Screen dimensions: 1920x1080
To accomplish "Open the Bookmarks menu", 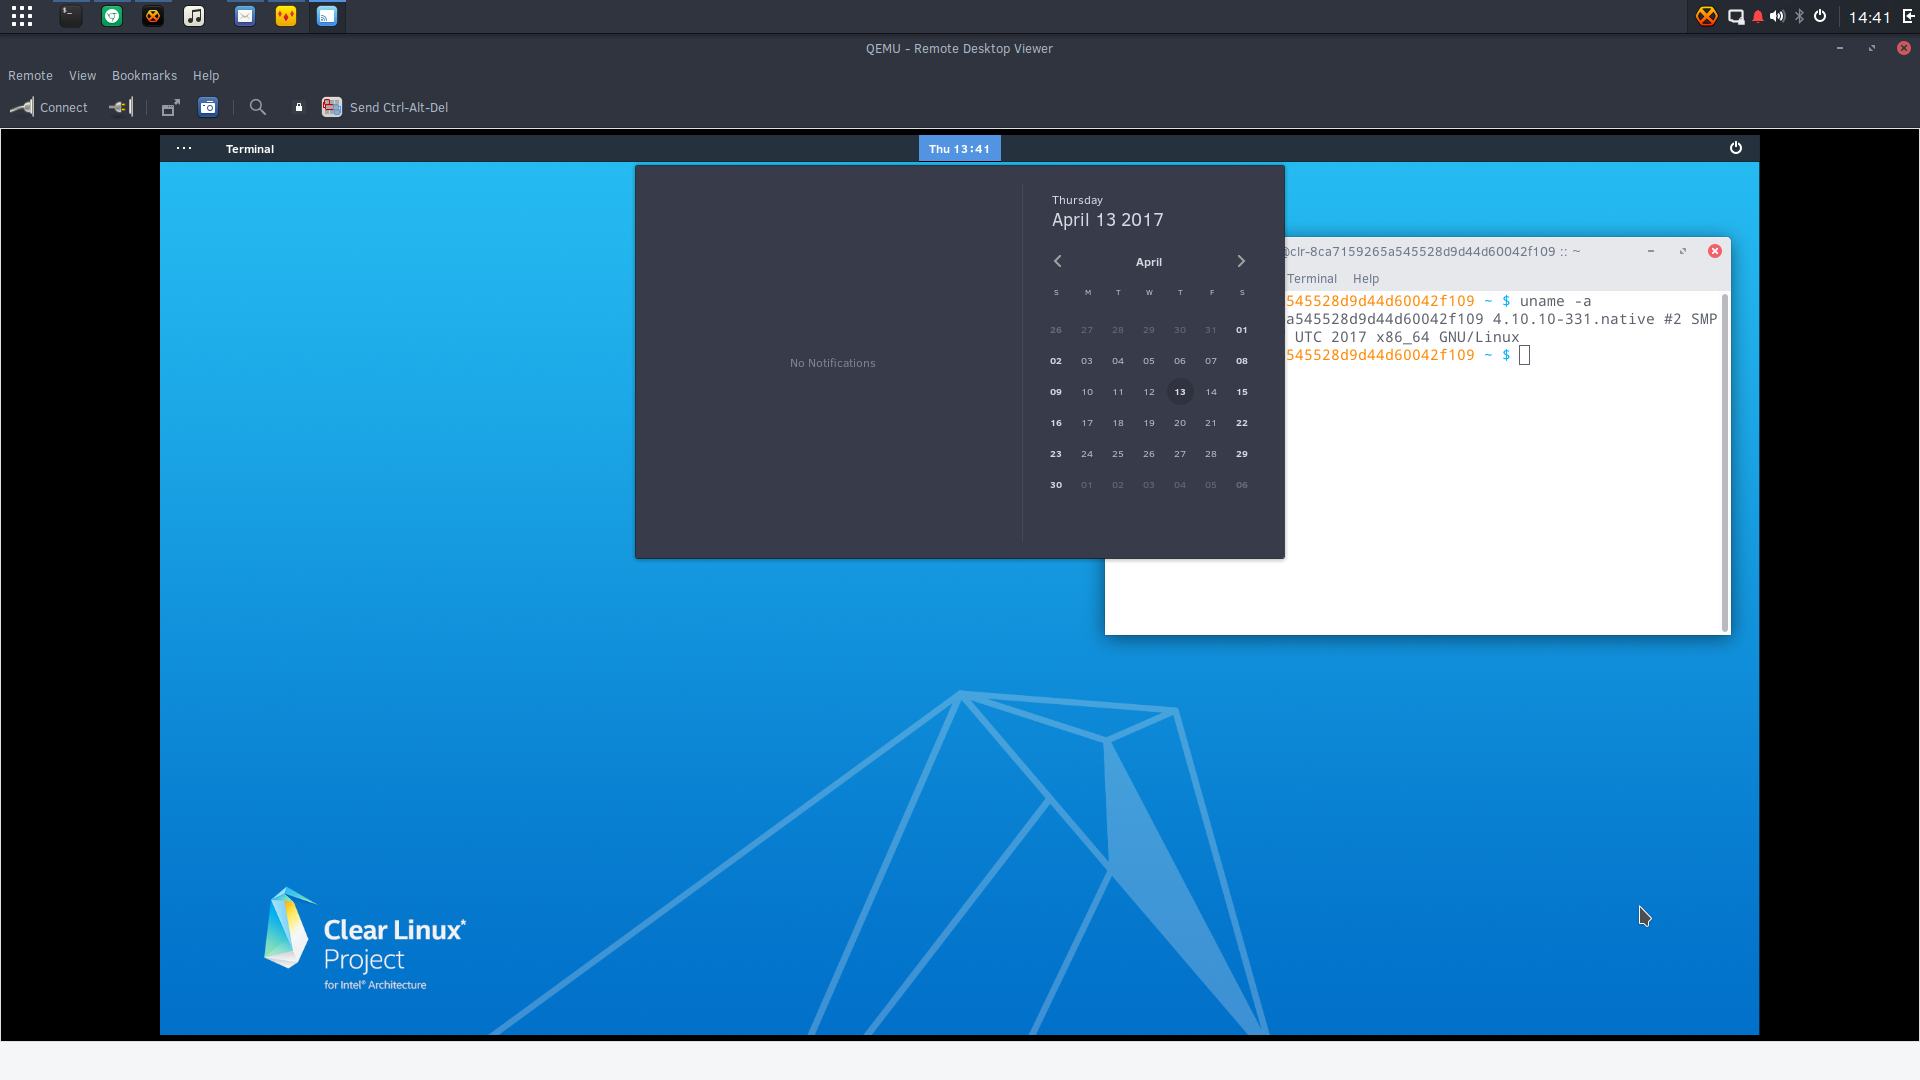I will (x=144, y=76).
